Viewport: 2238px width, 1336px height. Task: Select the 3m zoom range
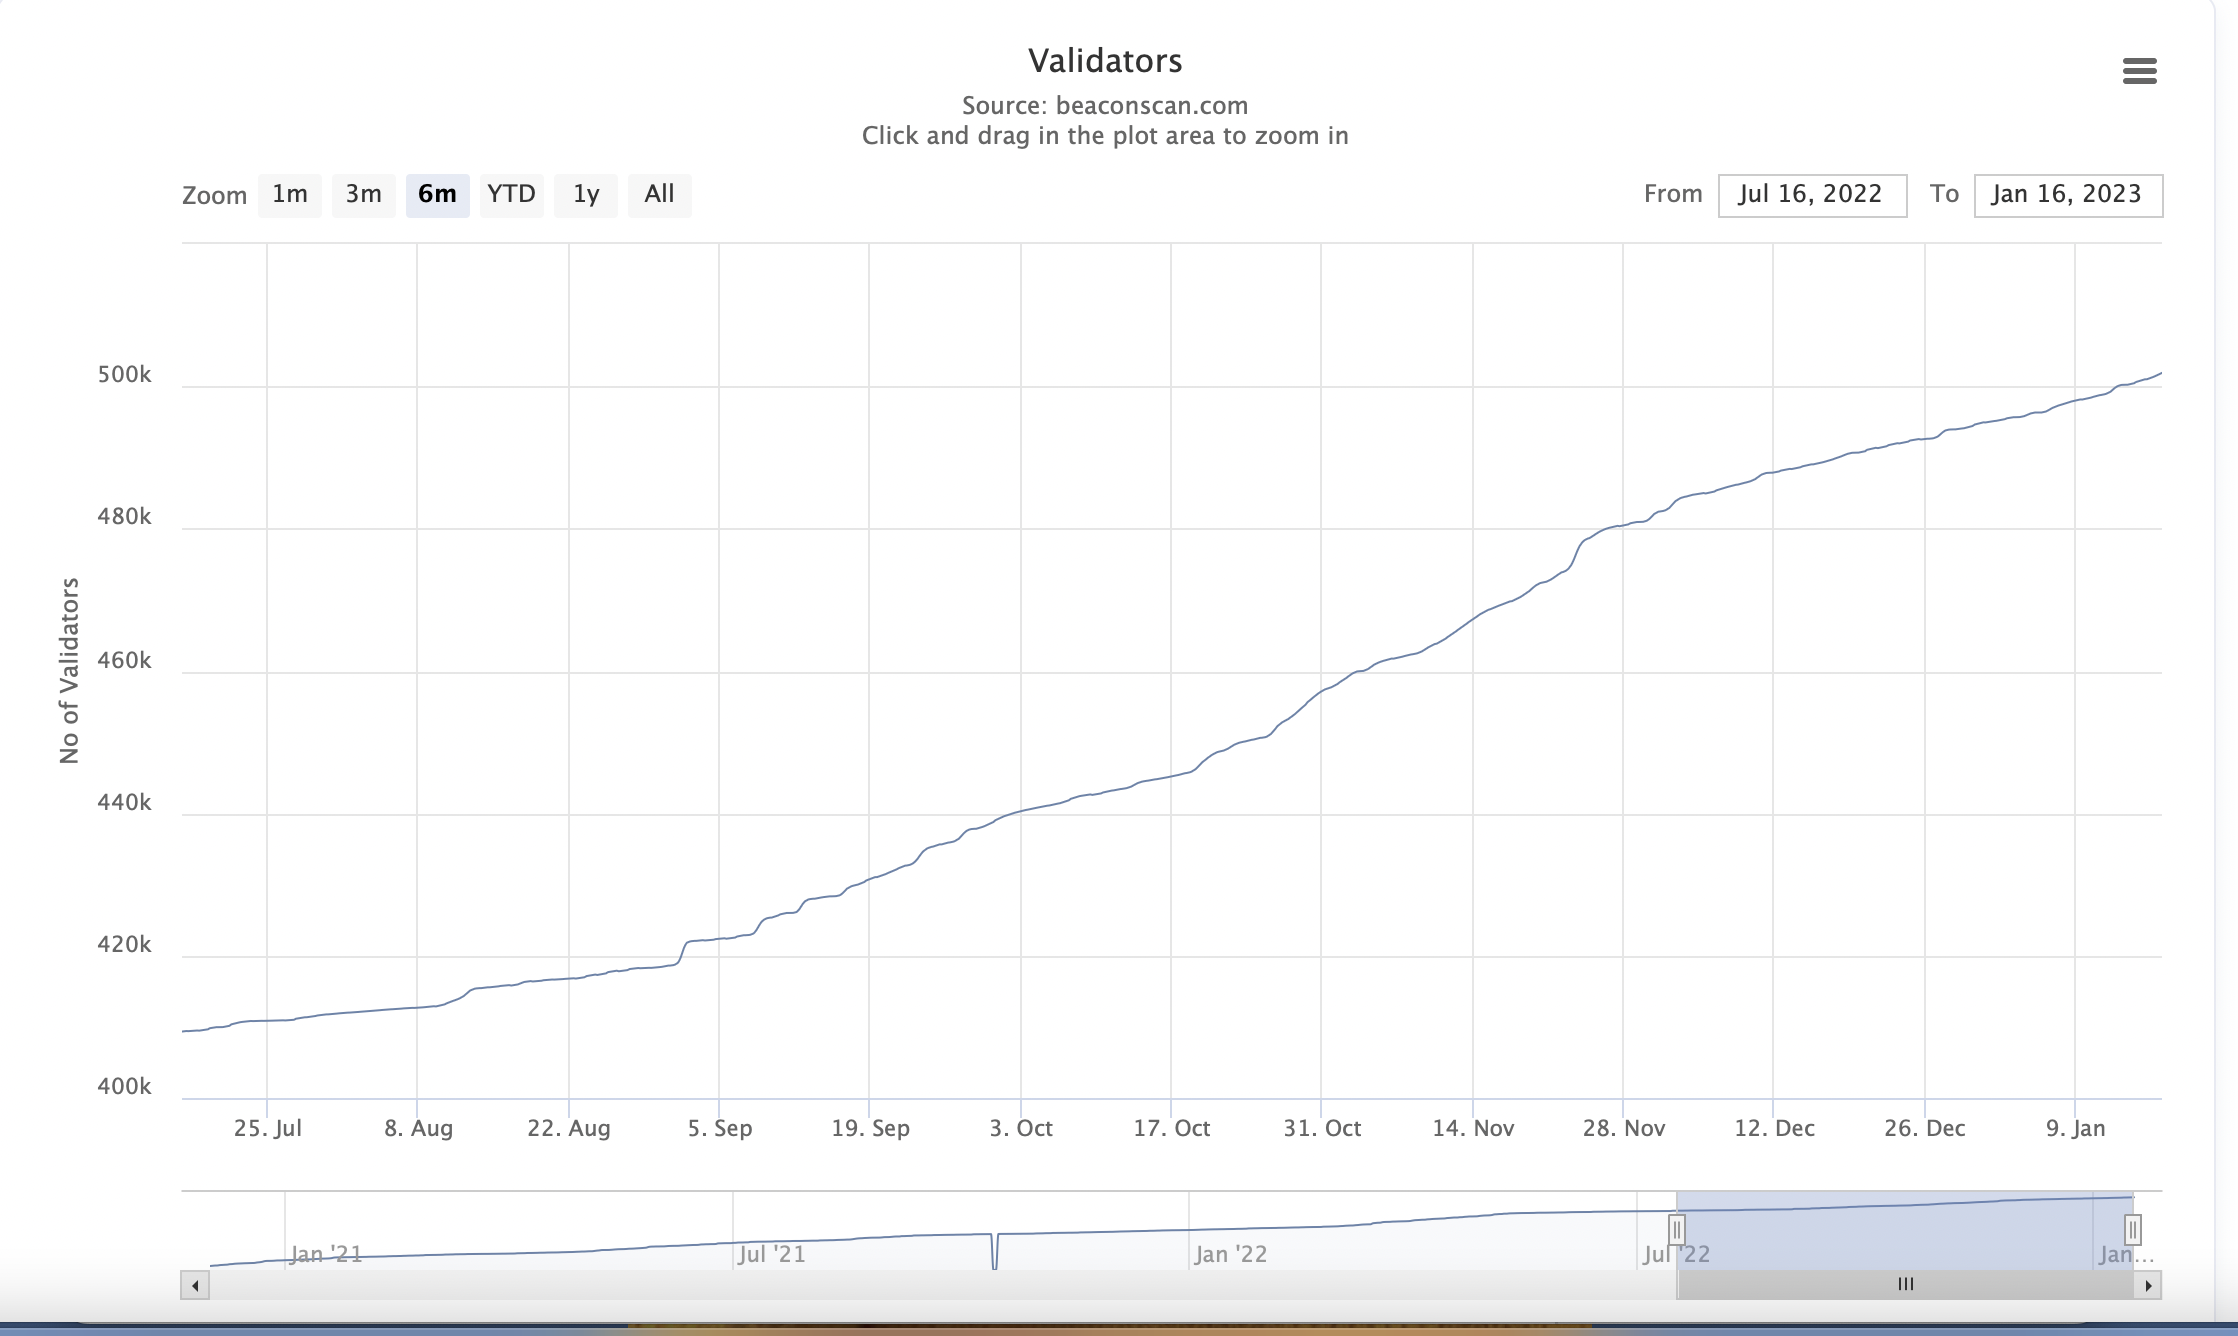[x=363, y=194]
